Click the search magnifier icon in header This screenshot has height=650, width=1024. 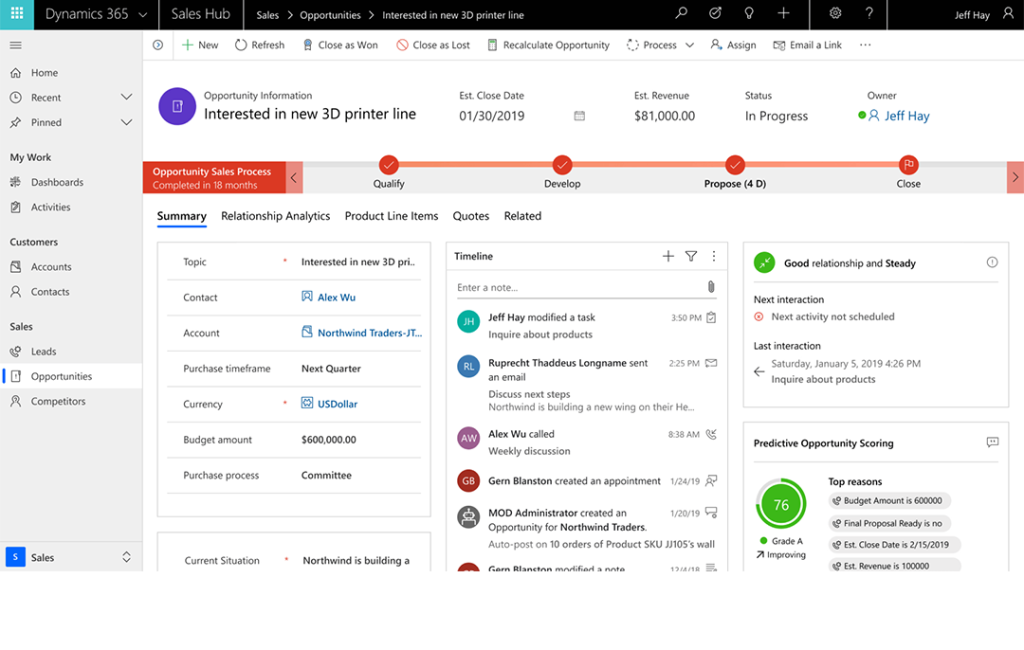[682, 14]
